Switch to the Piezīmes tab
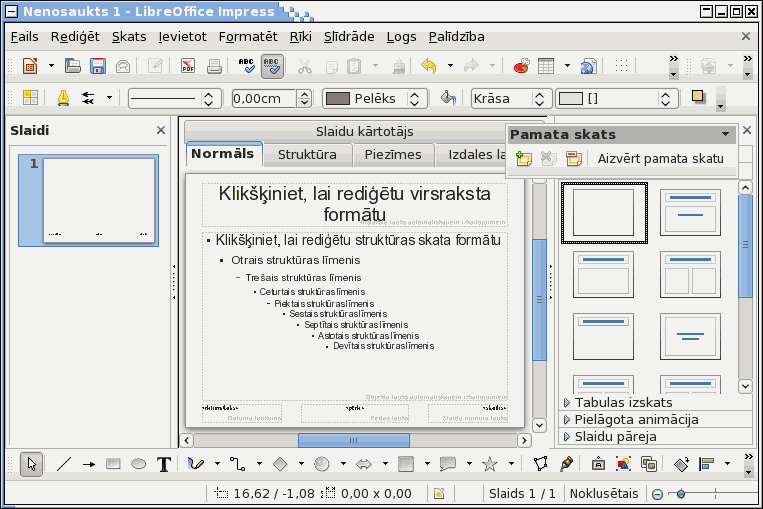The width and height of the screenshot is (763, 509). (393, 155)
